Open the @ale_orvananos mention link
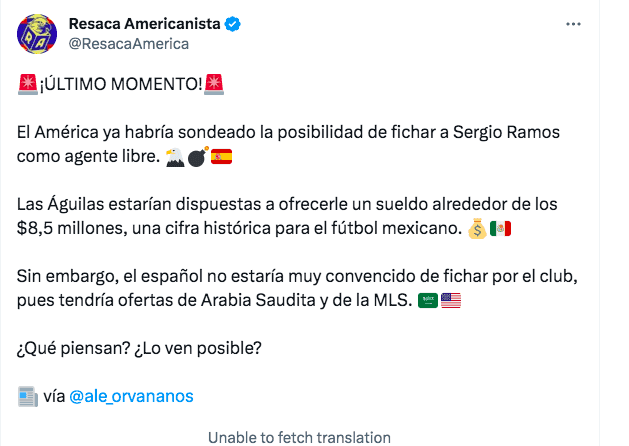The width and height of the screenshot is (629, 446). pos(131,396)
